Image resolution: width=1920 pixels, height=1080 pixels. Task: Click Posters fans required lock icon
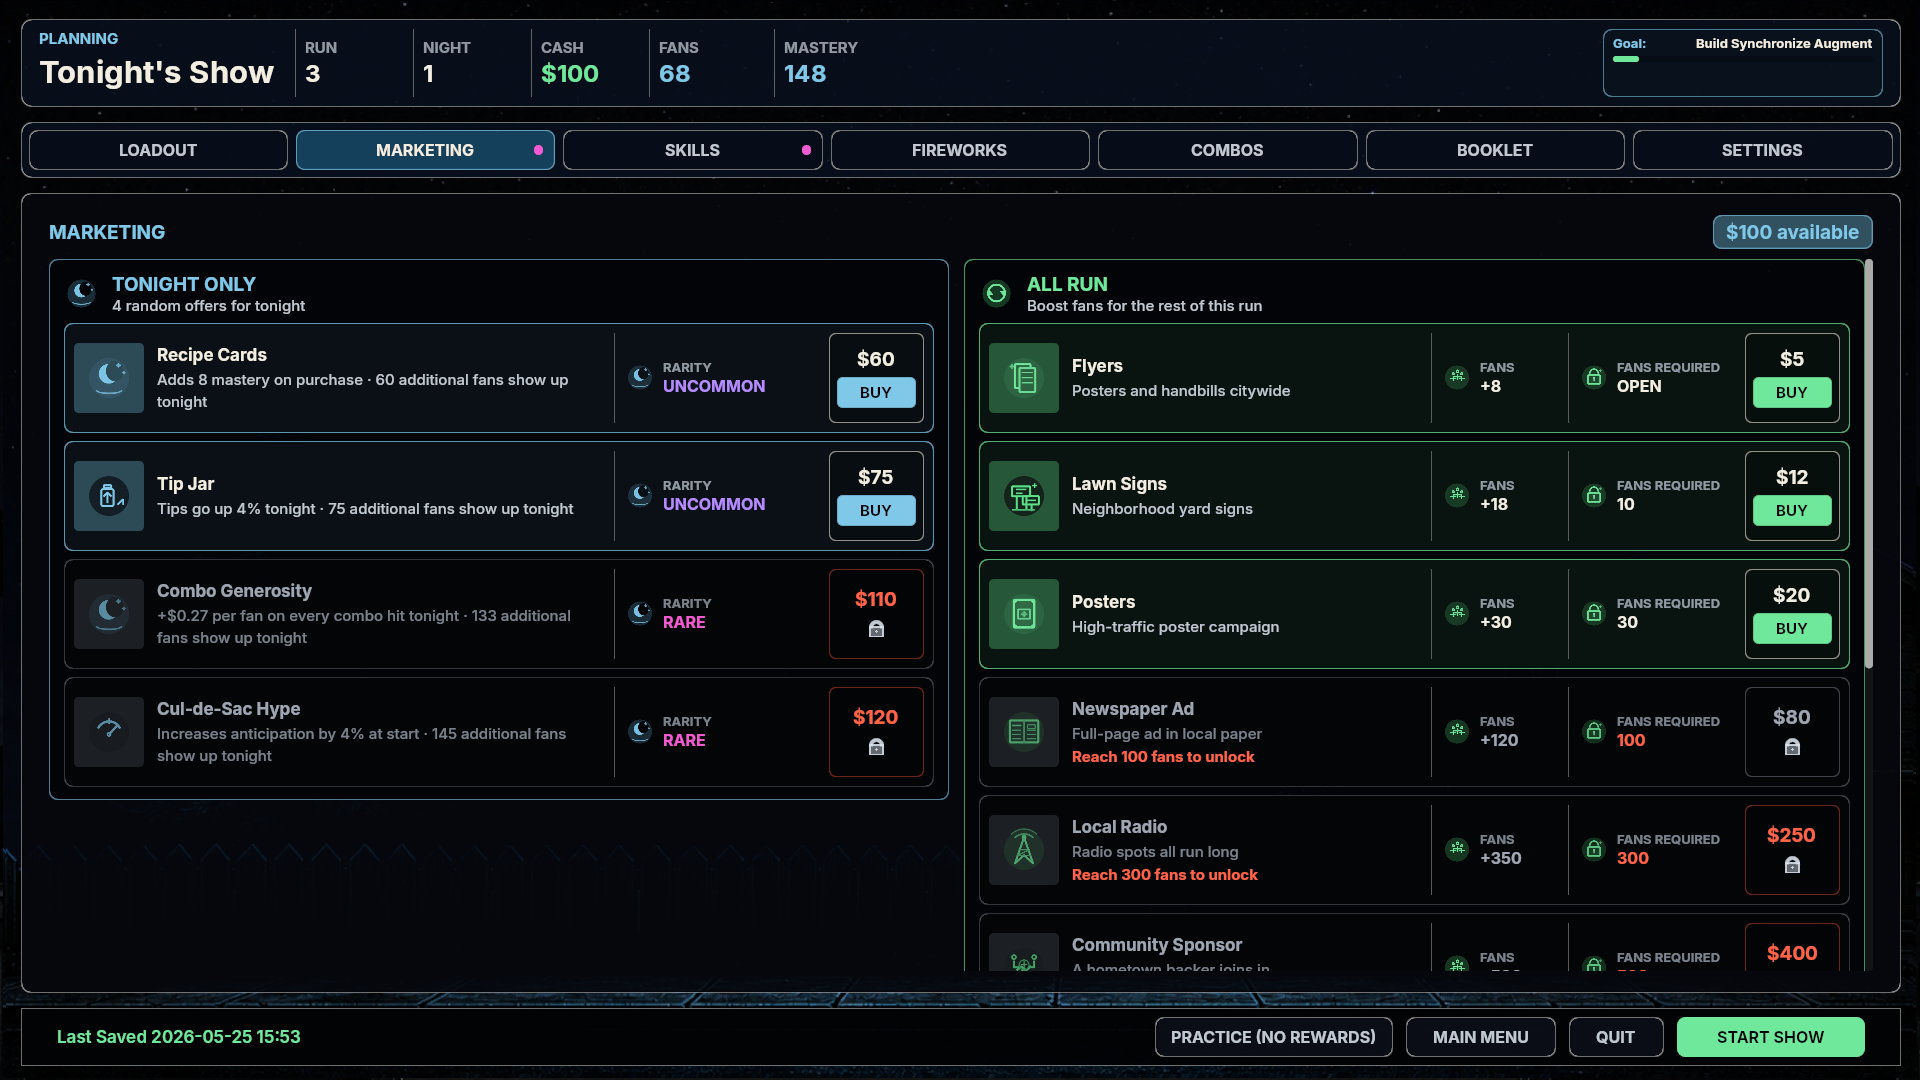point(1595,613)
